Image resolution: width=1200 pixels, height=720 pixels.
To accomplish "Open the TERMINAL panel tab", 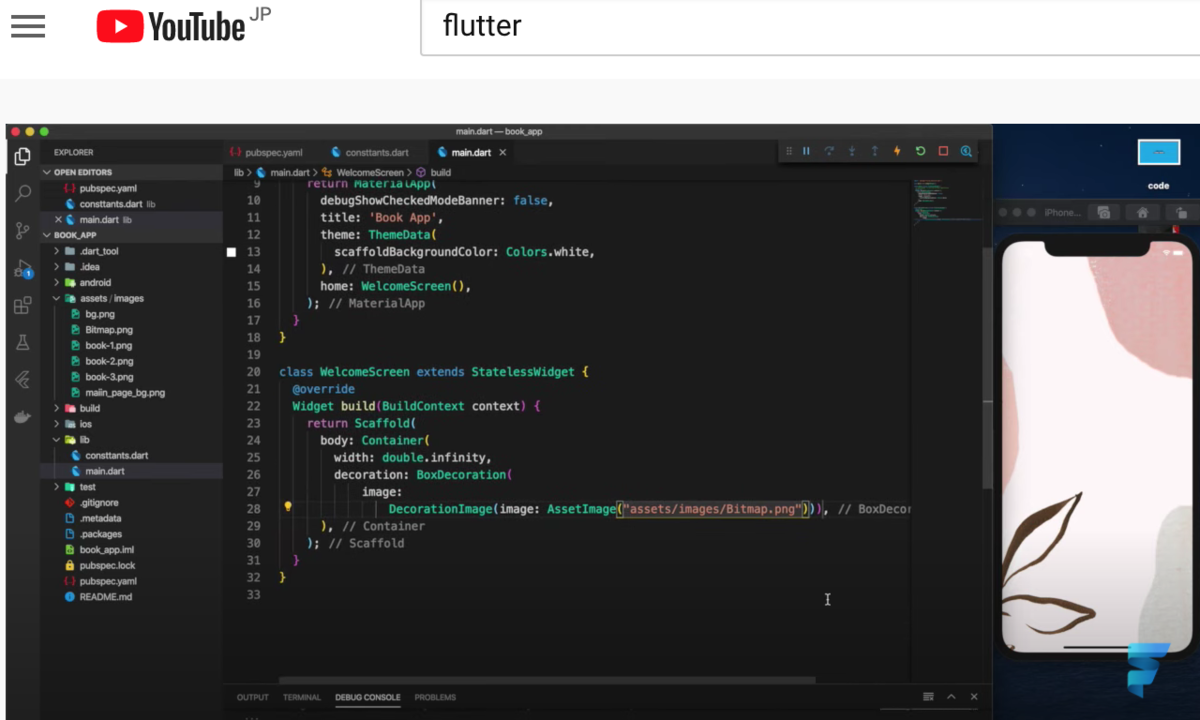I will [301, 697].
